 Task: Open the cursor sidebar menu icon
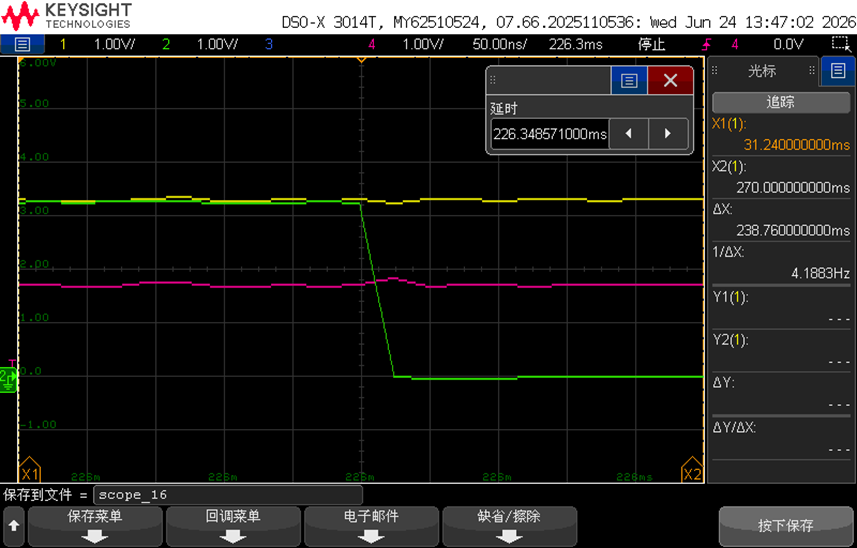pos(838,70)
